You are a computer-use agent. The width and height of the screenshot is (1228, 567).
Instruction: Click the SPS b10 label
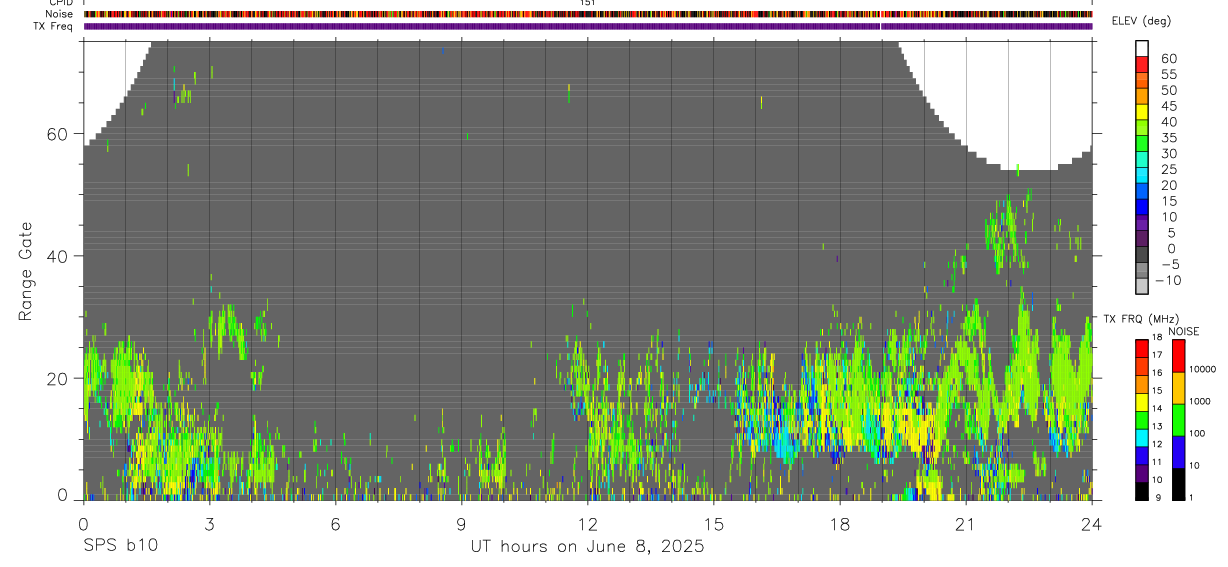point(119,546)
